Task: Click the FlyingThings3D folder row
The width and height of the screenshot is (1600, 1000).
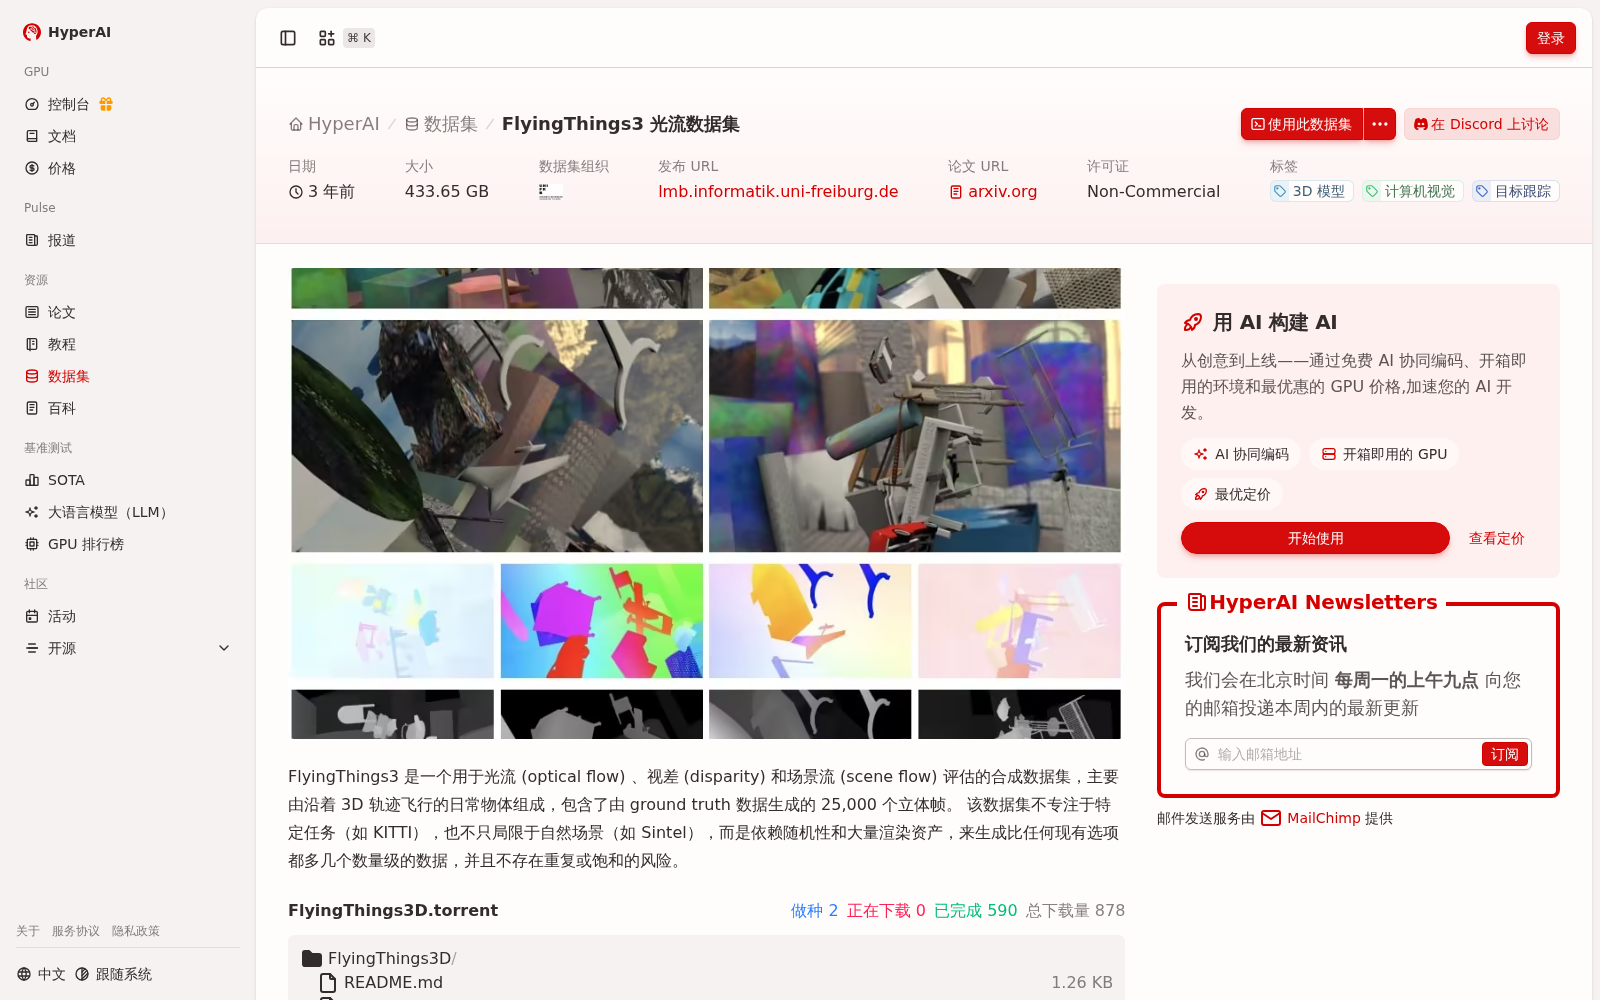Action: [706, 958]
